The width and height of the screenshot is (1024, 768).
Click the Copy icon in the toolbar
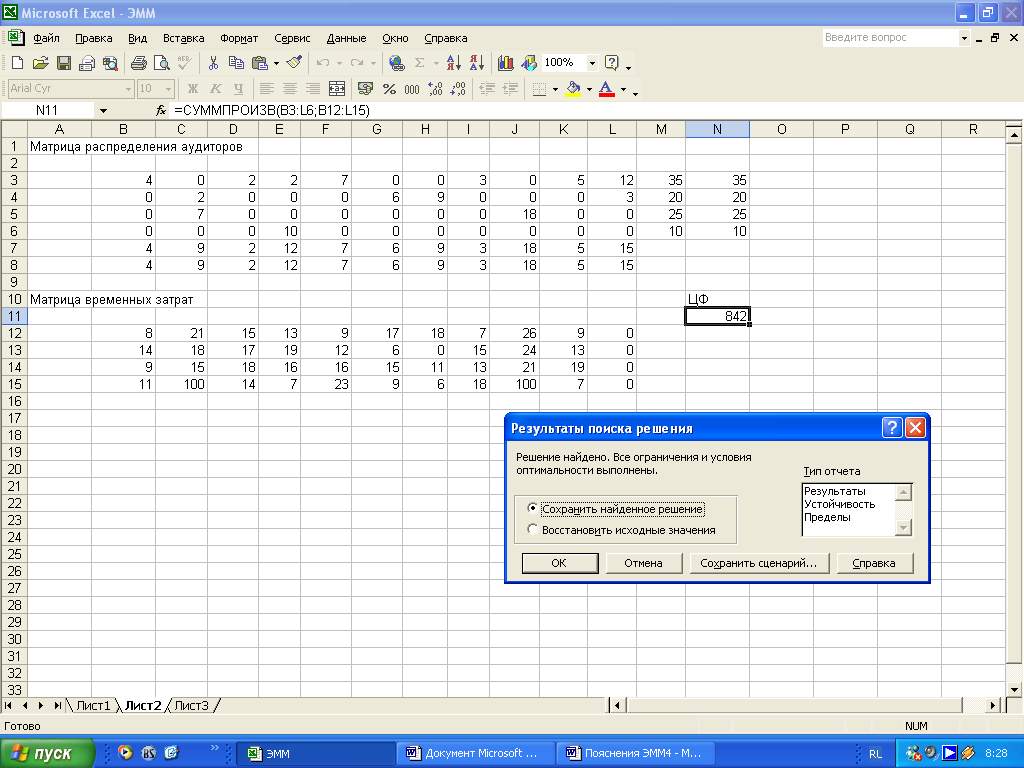236,63
